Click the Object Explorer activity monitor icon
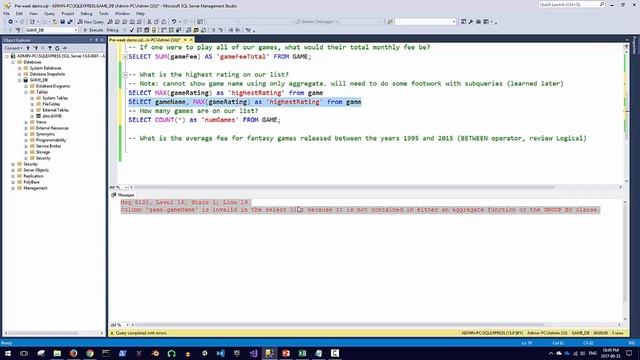640x360 pixels. coord(64,48)
